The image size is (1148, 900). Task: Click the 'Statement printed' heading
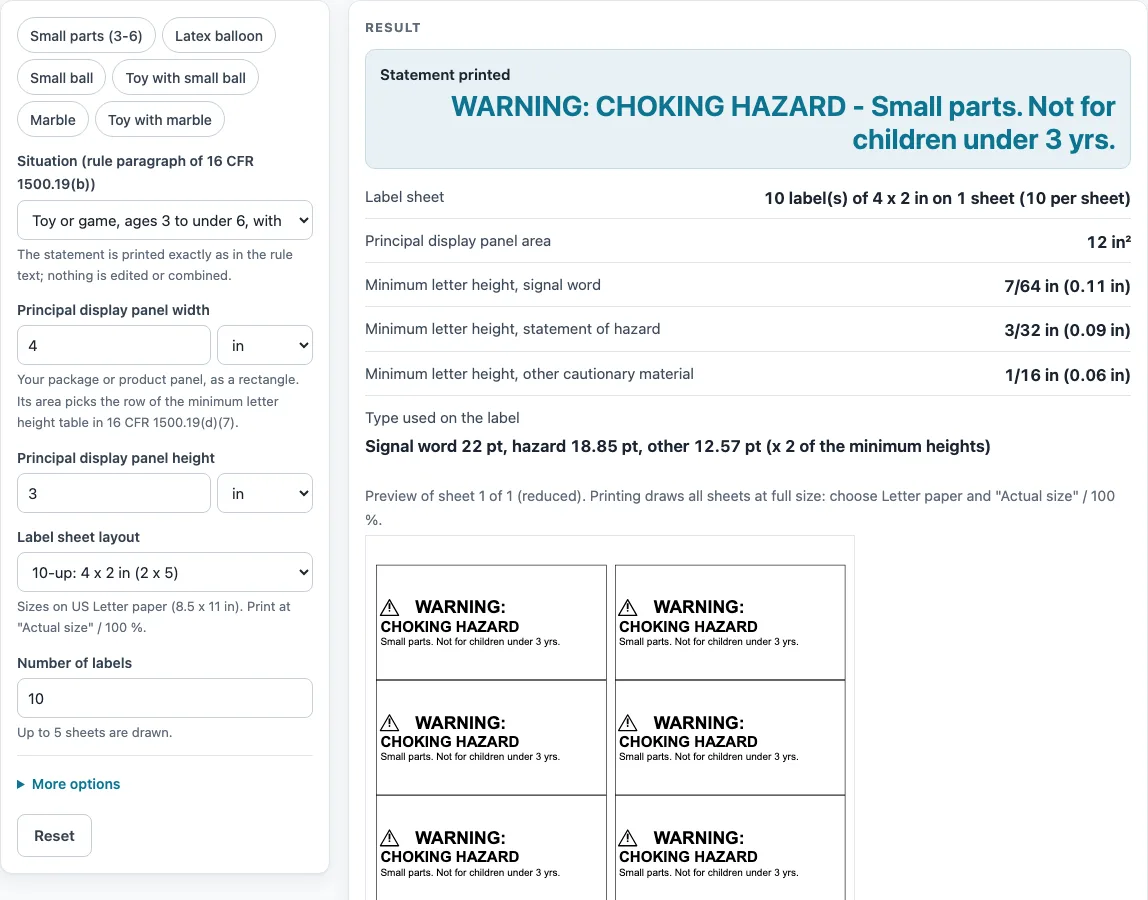[x=445, y=75]
